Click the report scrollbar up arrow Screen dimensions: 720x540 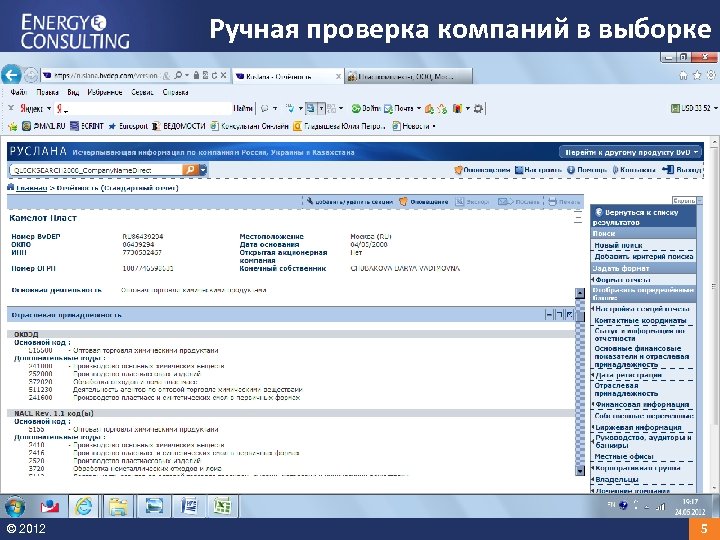(x=580, y=293)
